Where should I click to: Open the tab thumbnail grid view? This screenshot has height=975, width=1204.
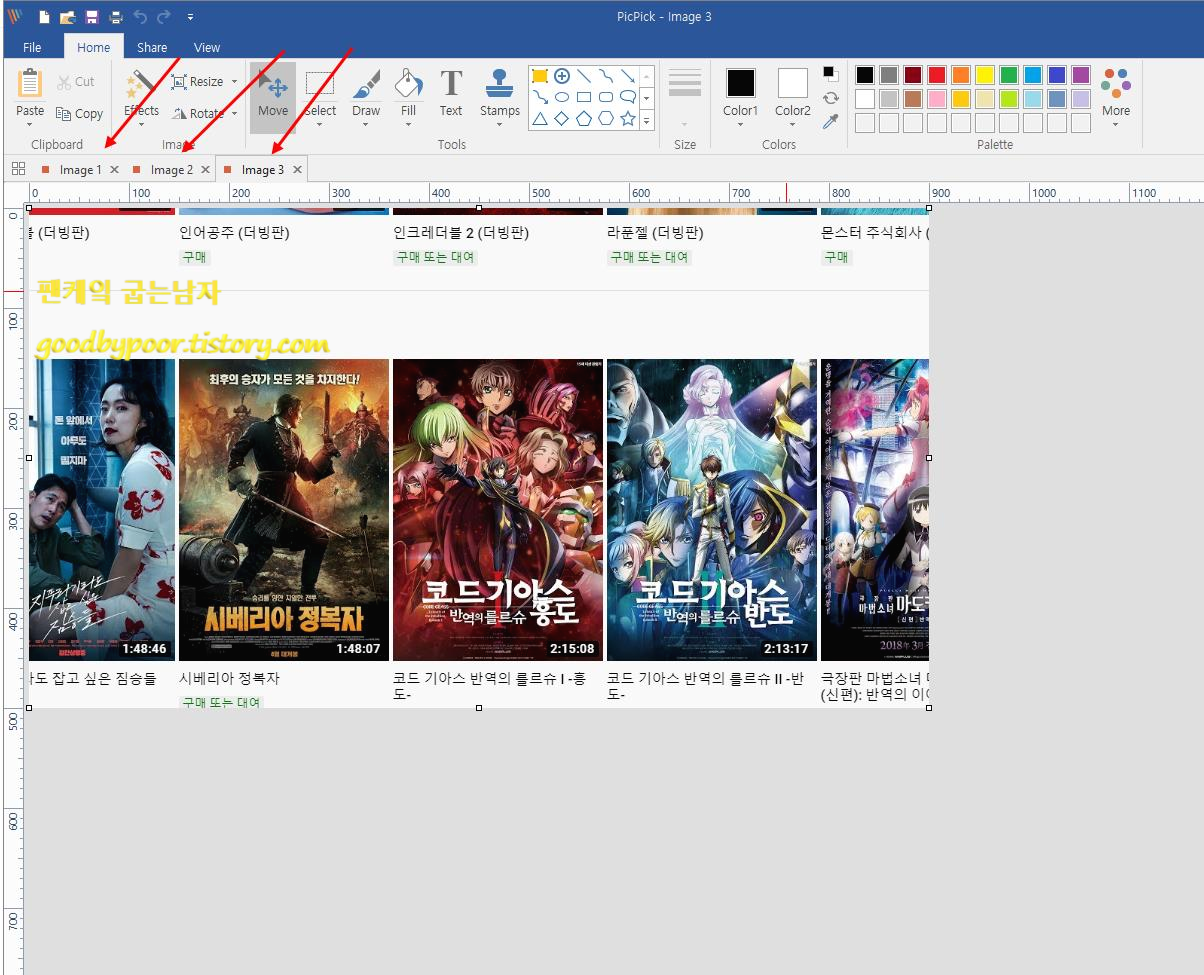click(18, 169)
